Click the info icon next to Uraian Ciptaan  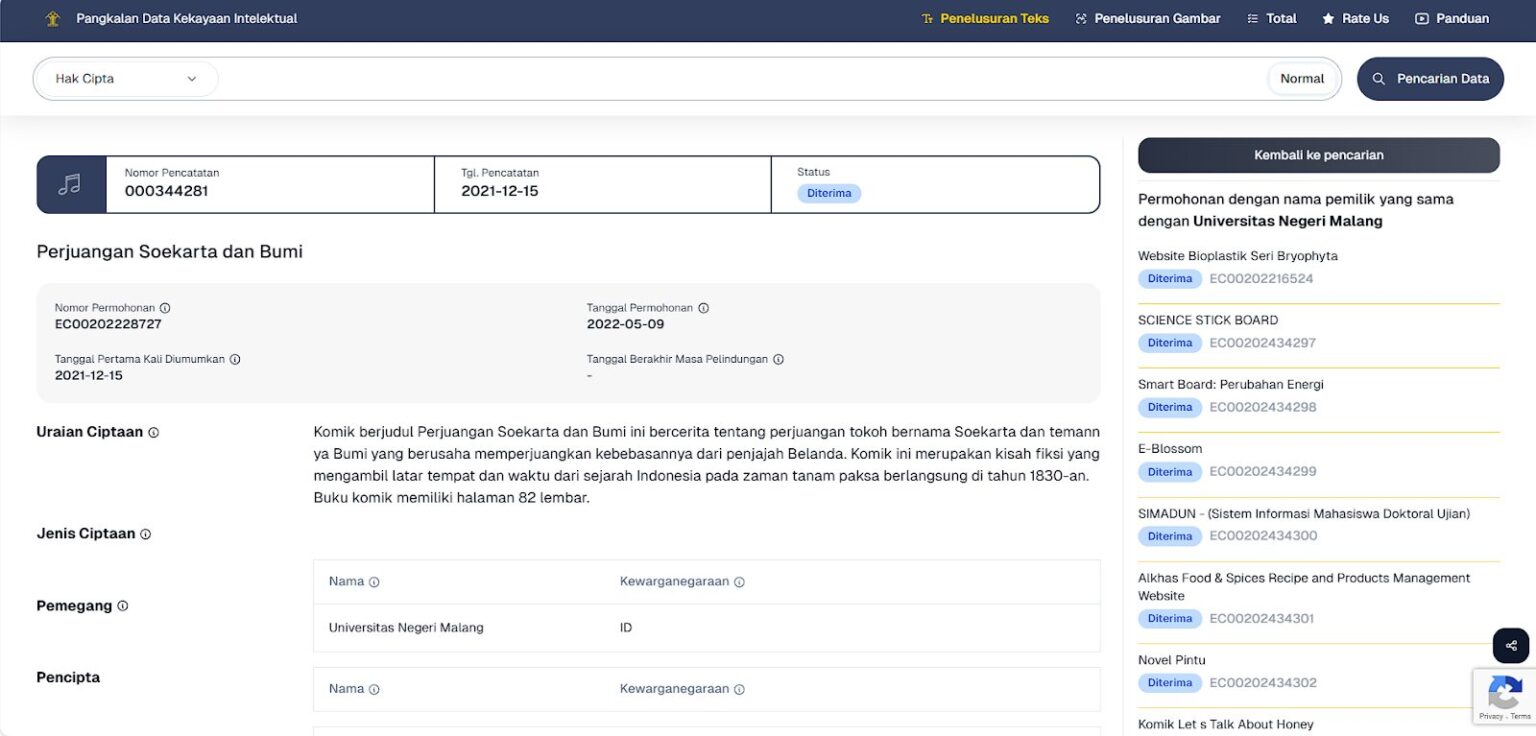pyautogui.click(x=152, y=432)
